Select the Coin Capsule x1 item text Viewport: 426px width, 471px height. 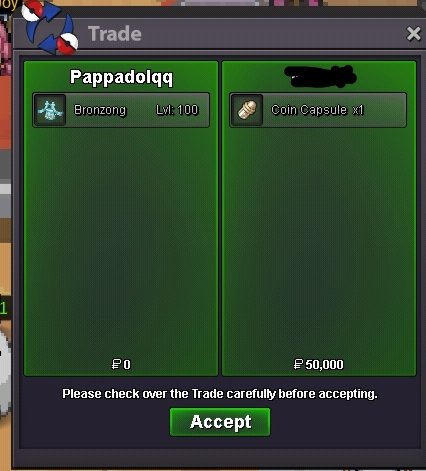pos(317,110)
